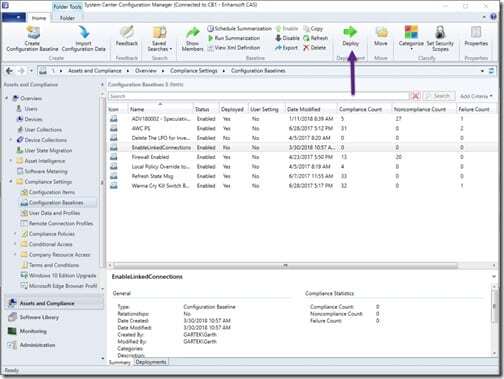Select the AWC PS baseline row
504x379 pixels.
click(302, 128)
